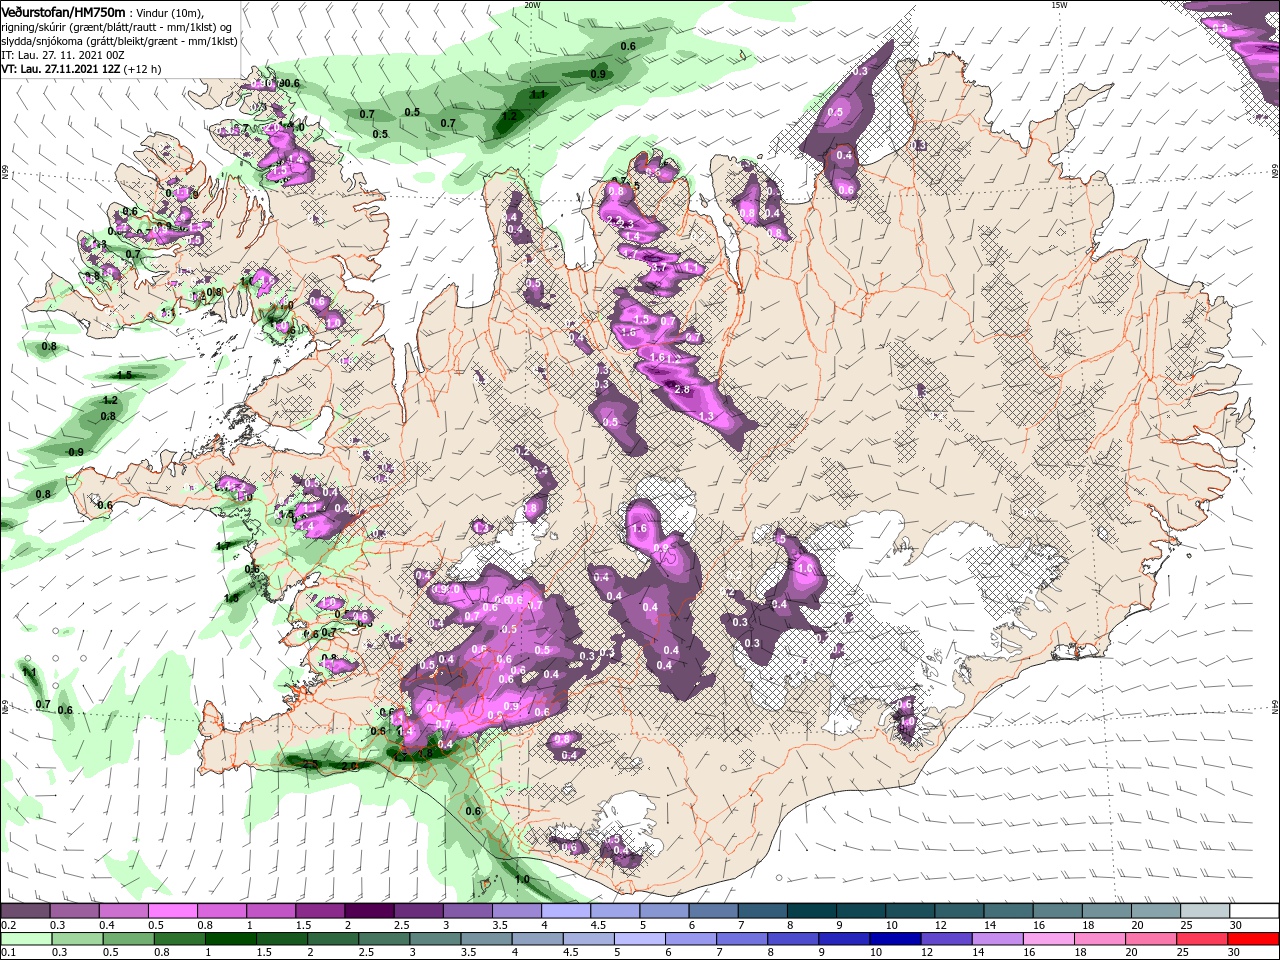
Task: Click the 20–25 pink swatch in lower scale
Action: 1152,939
